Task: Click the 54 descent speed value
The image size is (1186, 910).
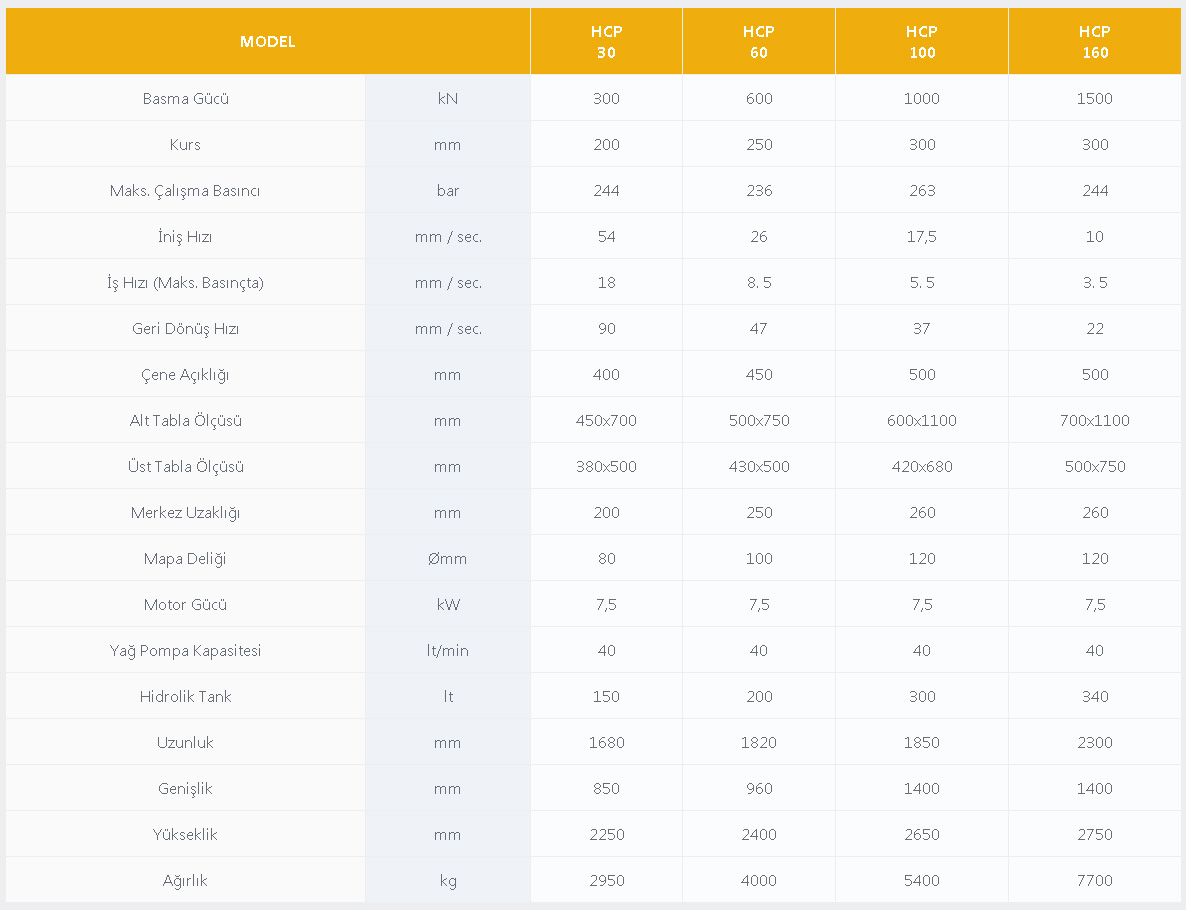Action: click(607, 237)
